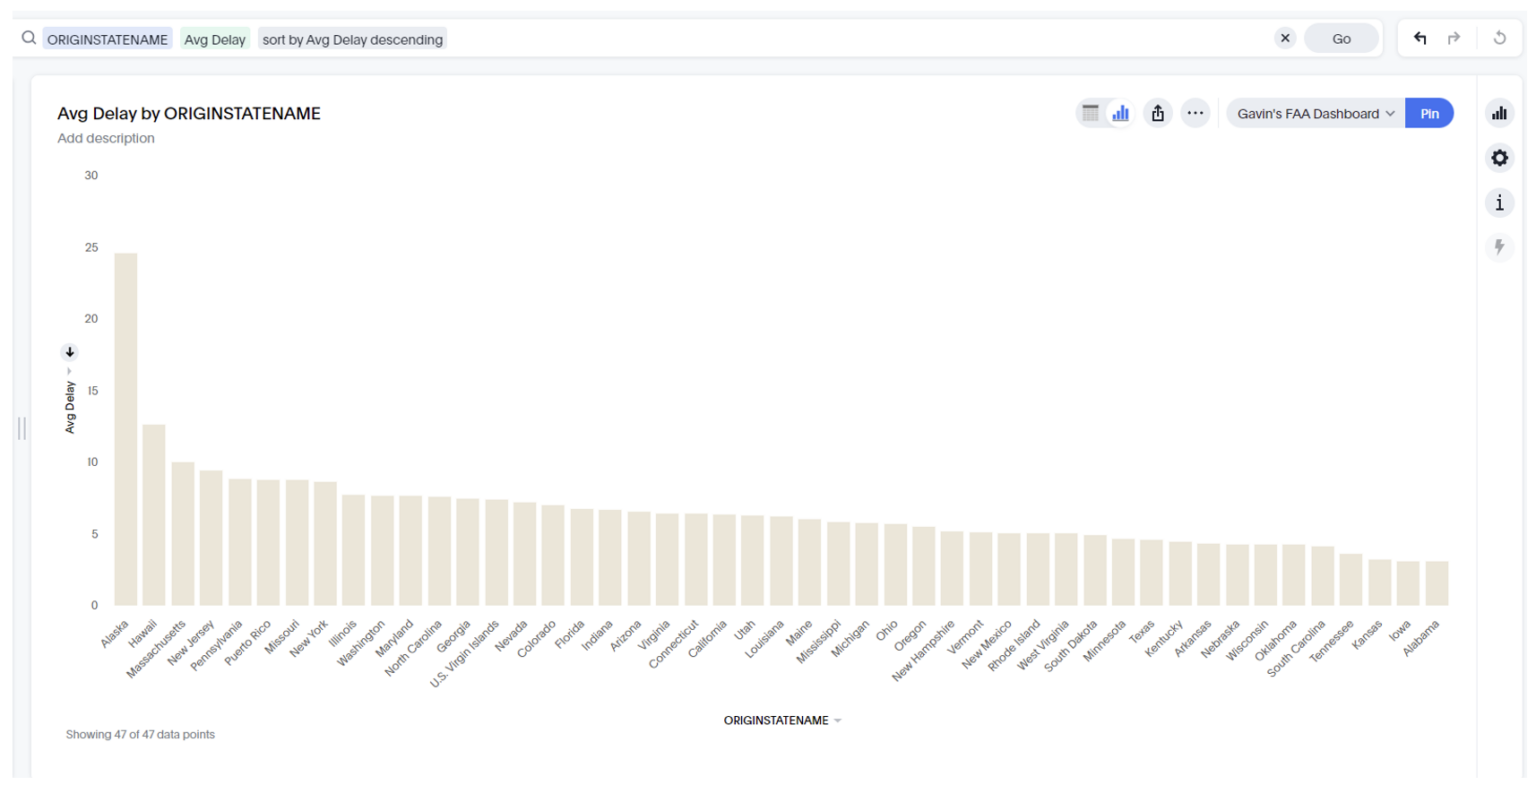Click the Add description field
1536x785 pixels.
click(106, 138)
